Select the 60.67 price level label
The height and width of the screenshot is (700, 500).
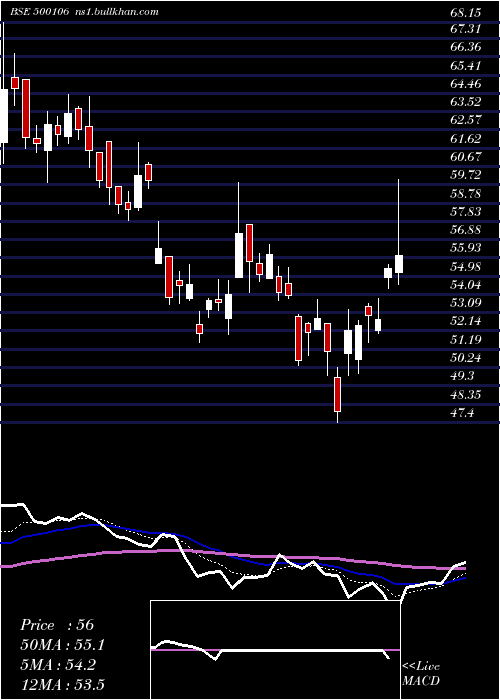(466, 157)
